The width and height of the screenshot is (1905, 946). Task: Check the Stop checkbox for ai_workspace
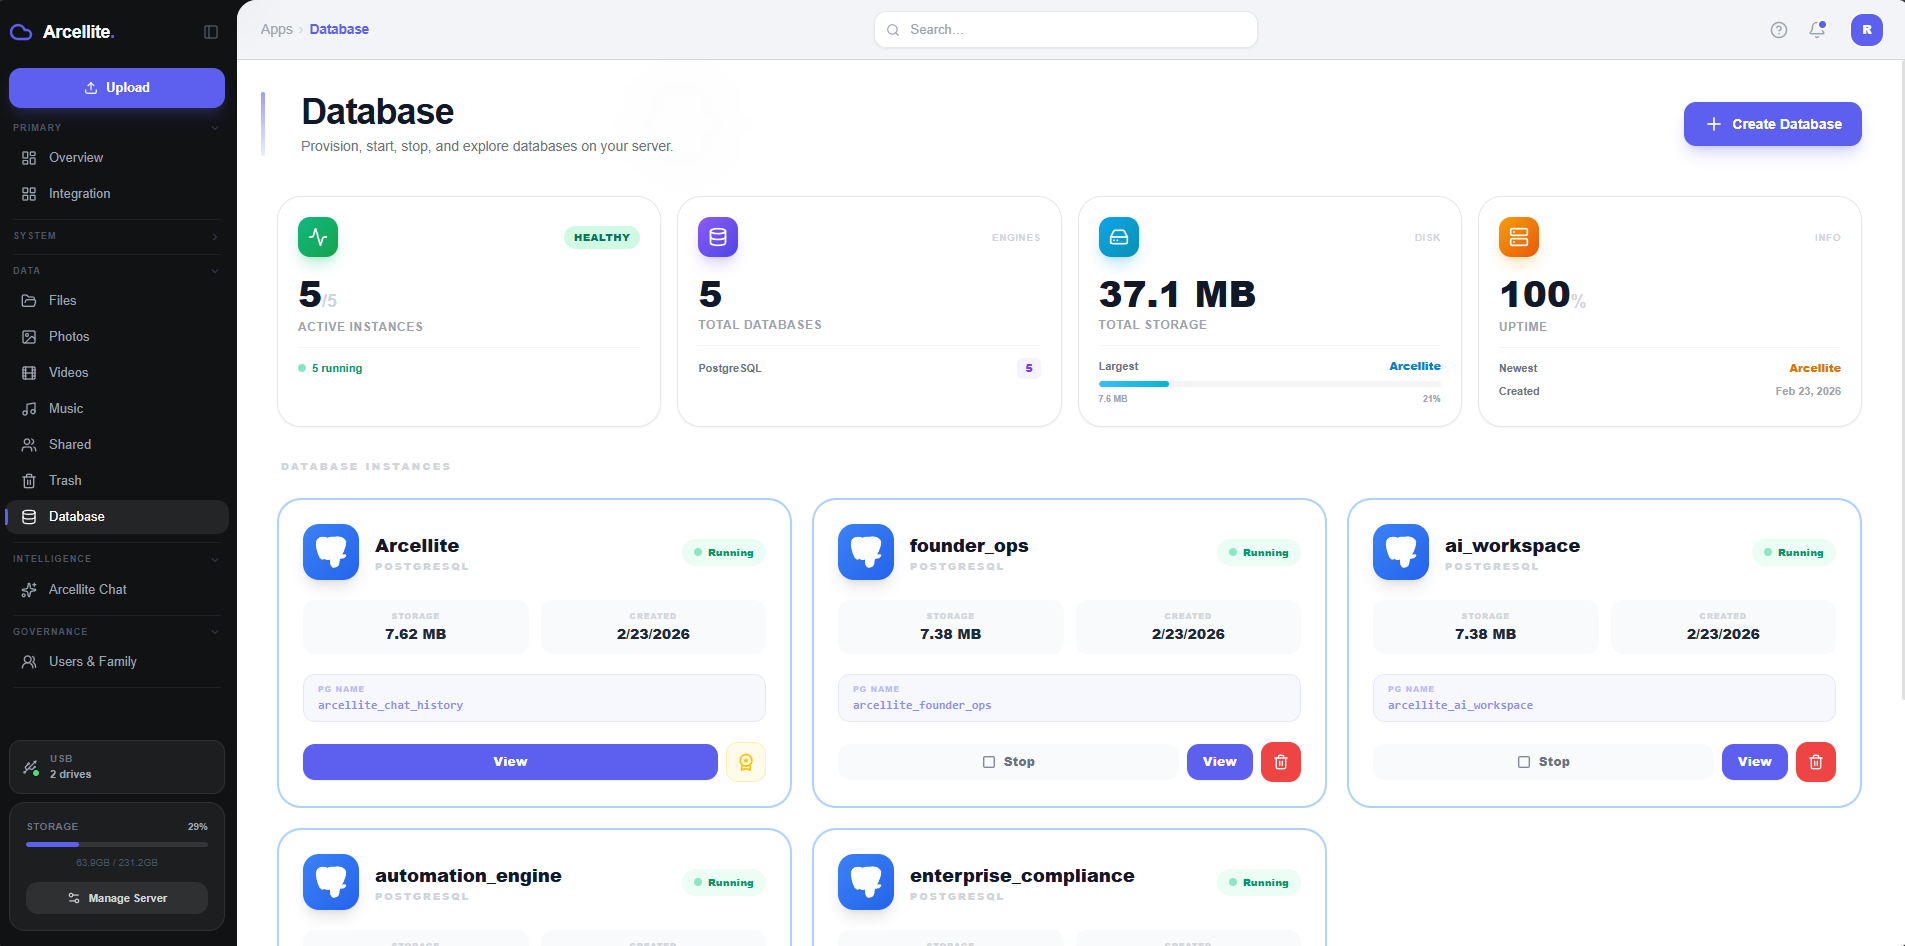click(x=1523, y=761)
